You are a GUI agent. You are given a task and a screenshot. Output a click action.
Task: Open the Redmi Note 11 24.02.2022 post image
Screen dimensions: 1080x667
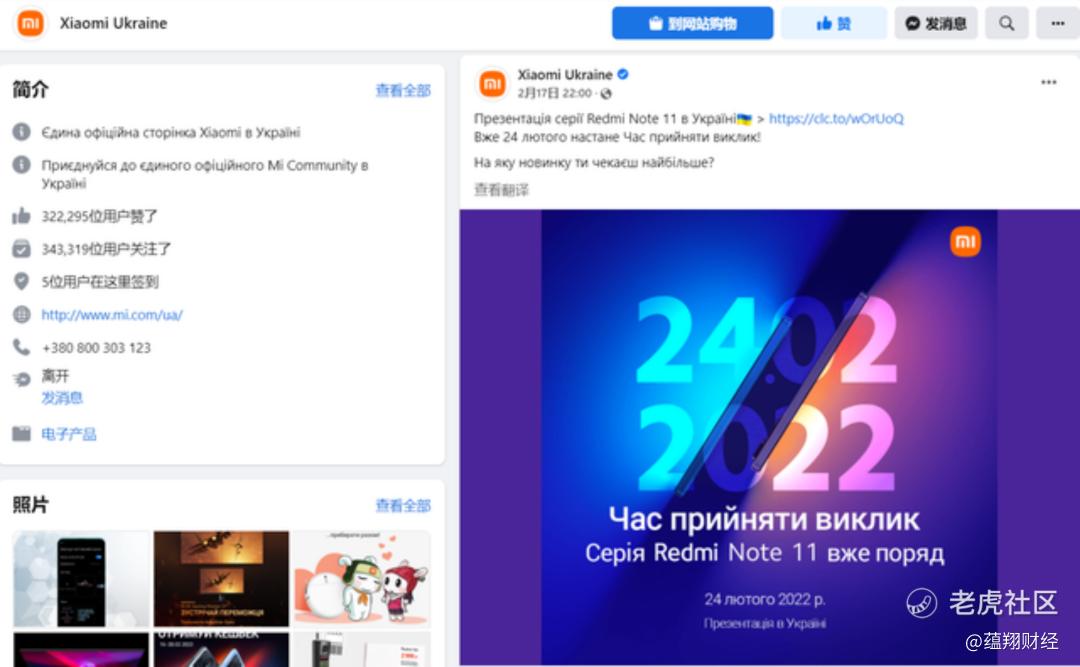tap(769, 437)
